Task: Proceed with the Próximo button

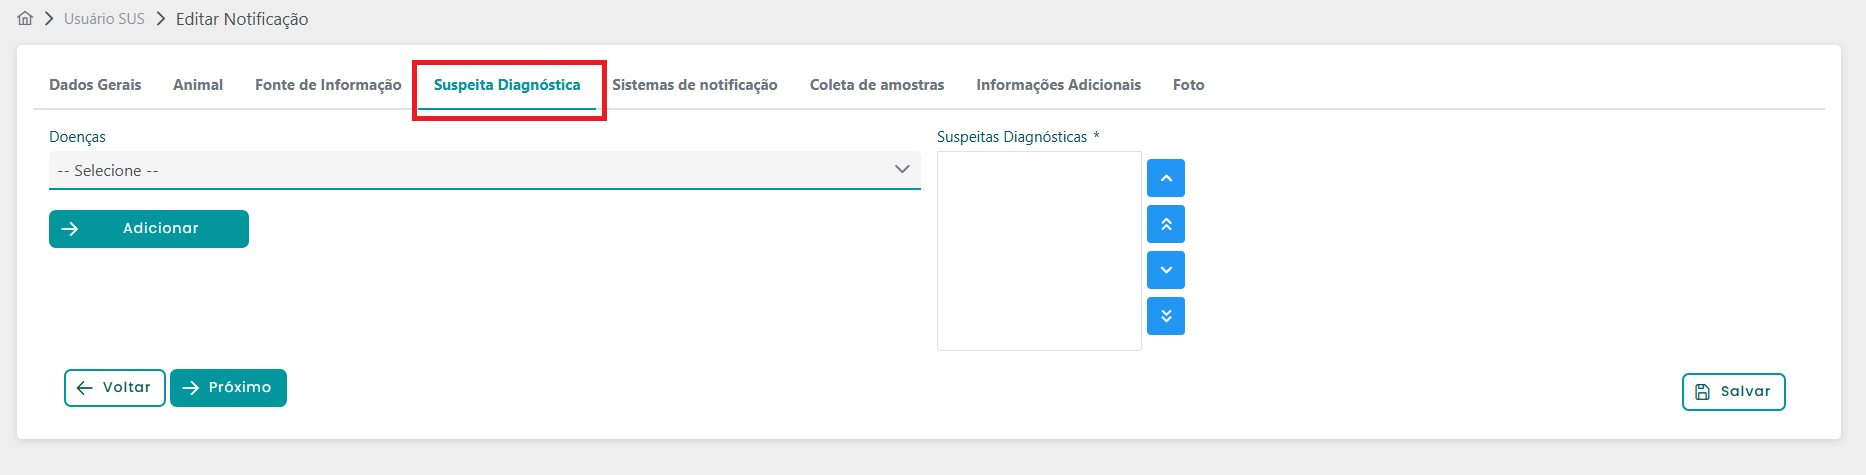Action: pos(228,388)
